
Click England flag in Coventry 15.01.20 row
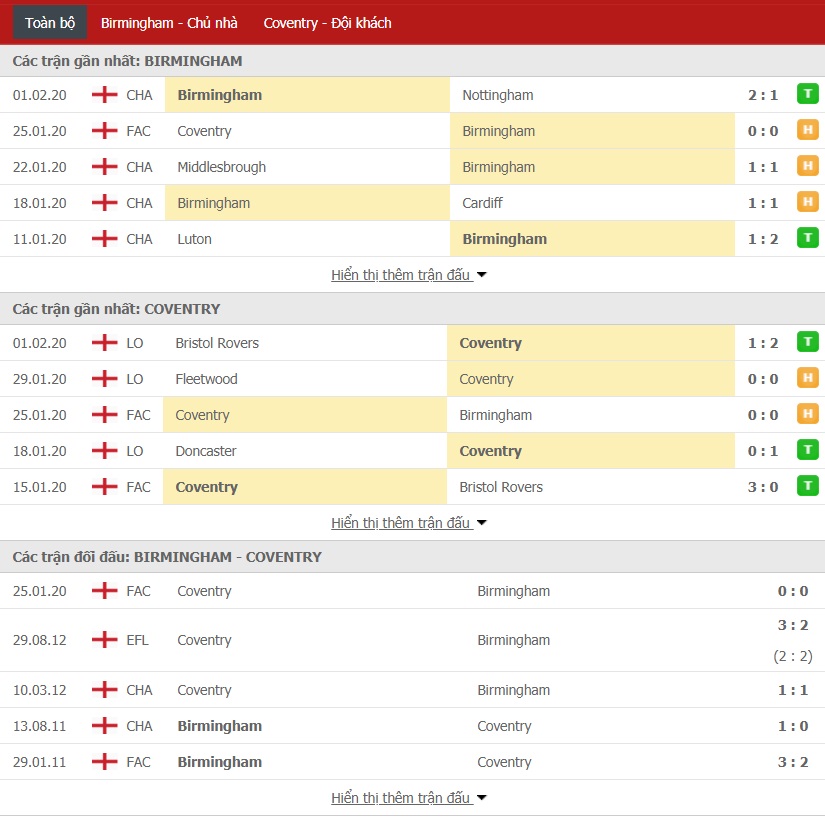click(104, 487)
